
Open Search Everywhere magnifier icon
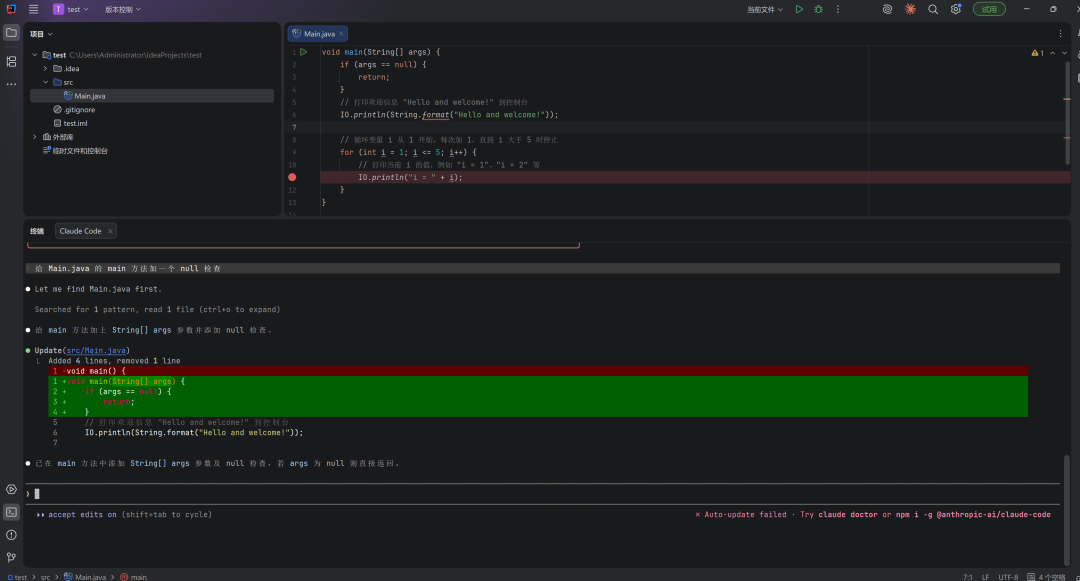(x=933, y=9)
